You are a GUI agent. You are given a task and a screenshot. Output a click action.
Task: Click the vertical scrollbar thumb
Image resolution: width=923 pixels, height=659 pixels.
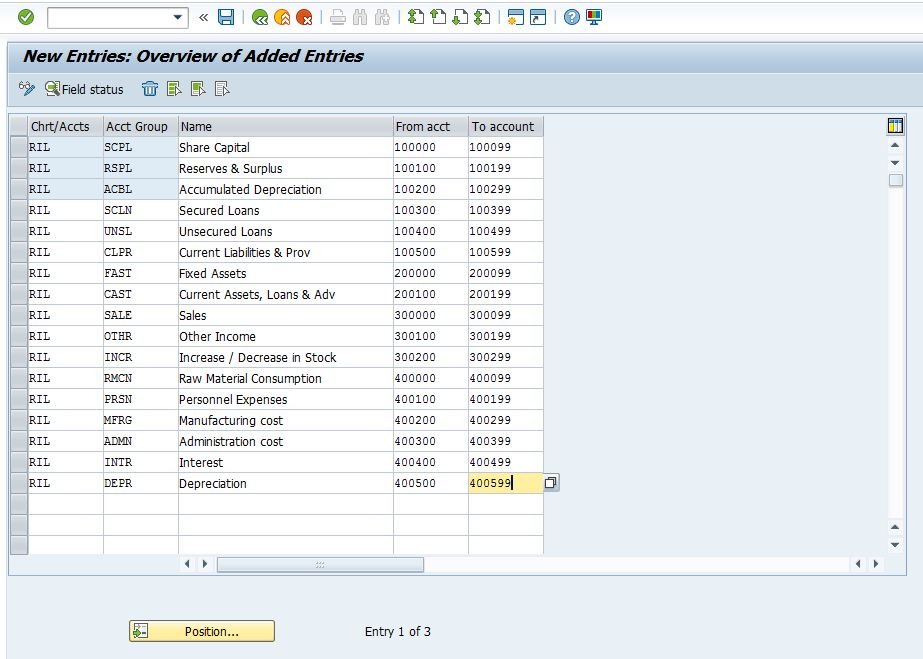895,180
